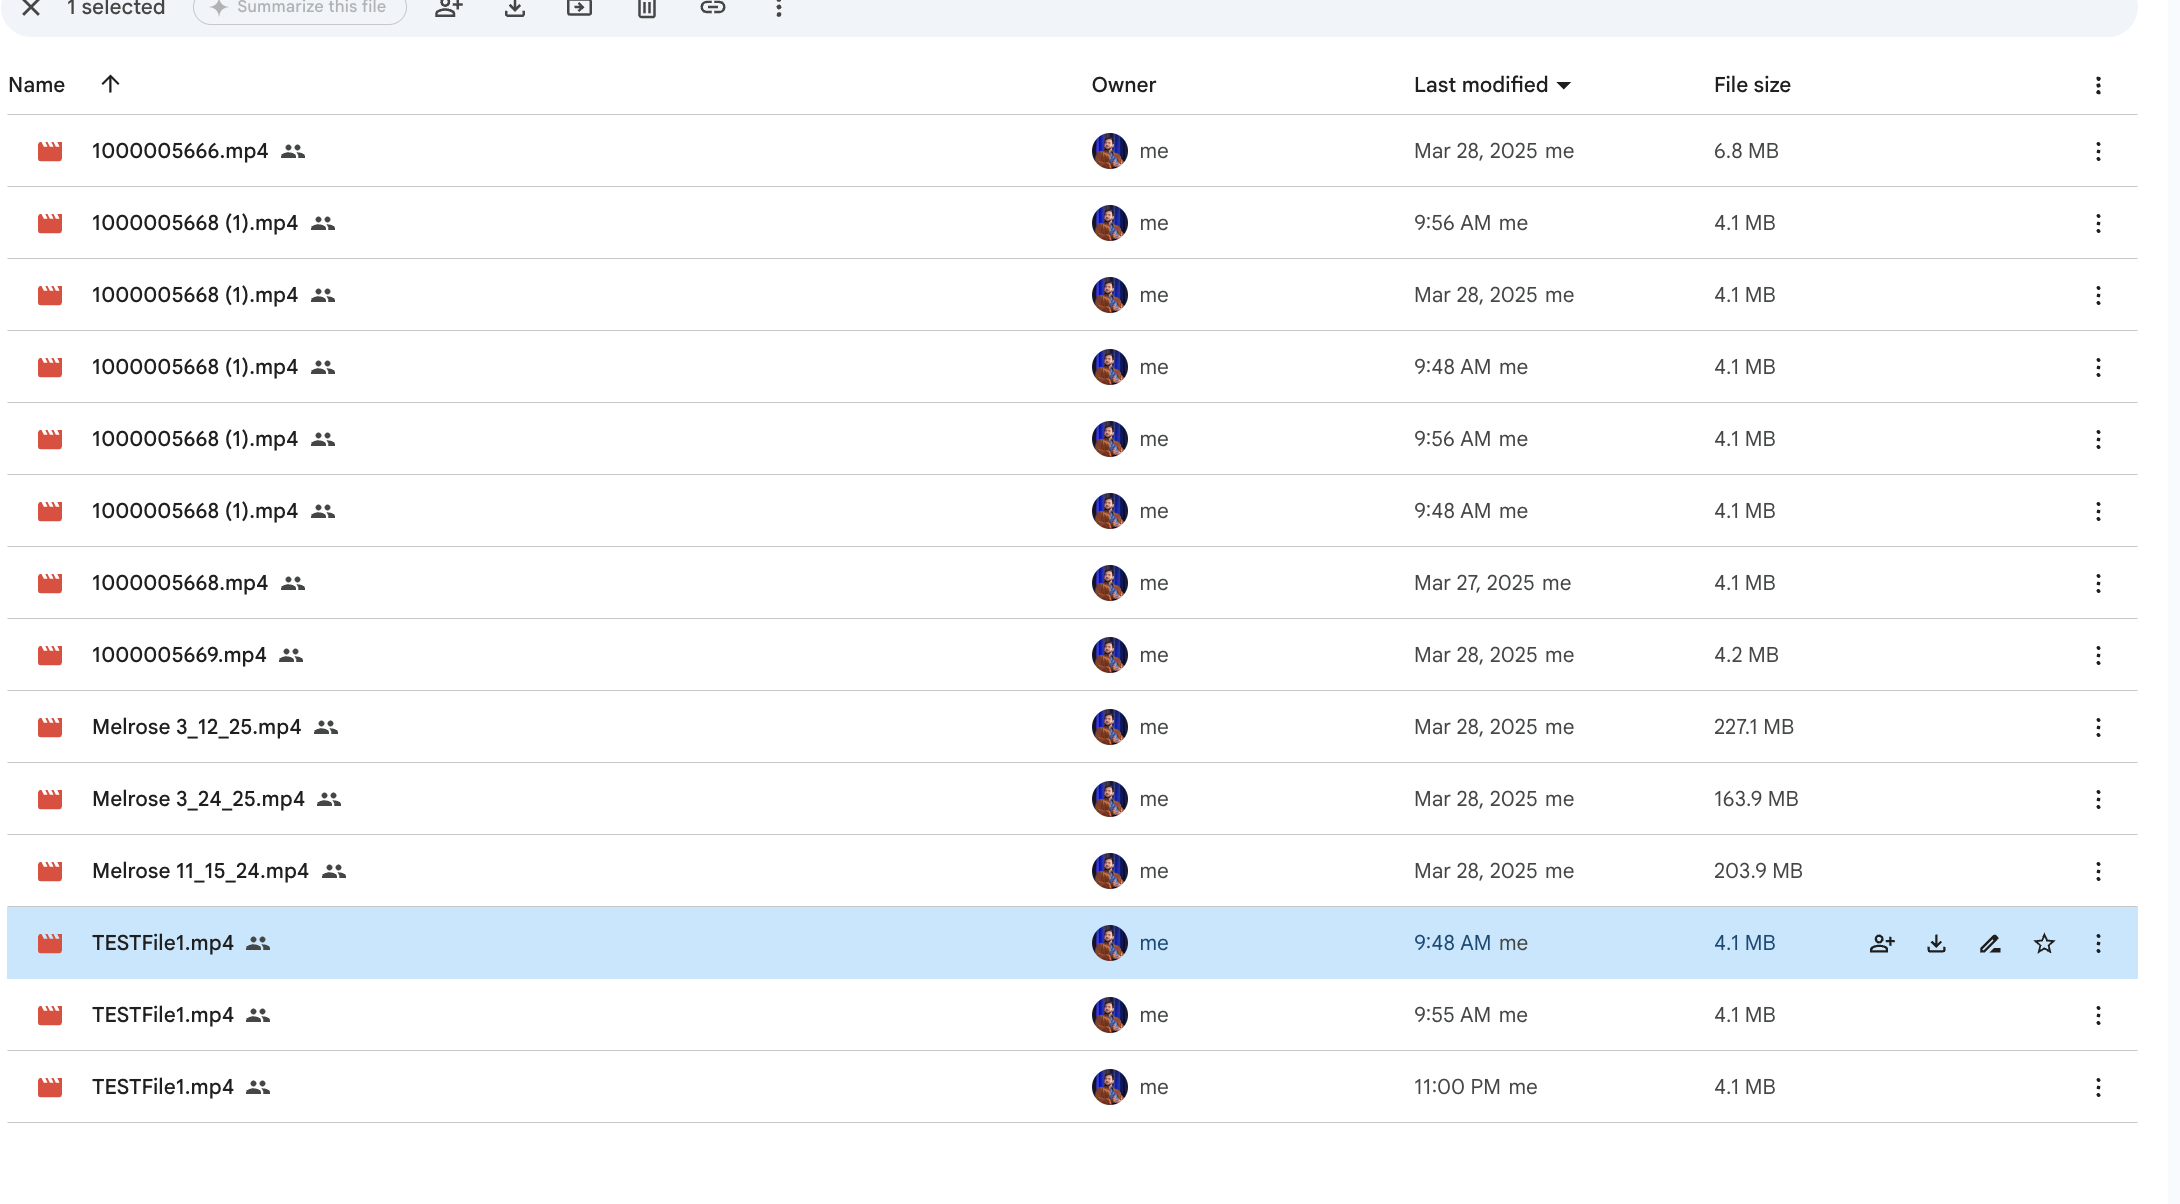Reverse sort direction arrow next to Name

coord(110,84)
